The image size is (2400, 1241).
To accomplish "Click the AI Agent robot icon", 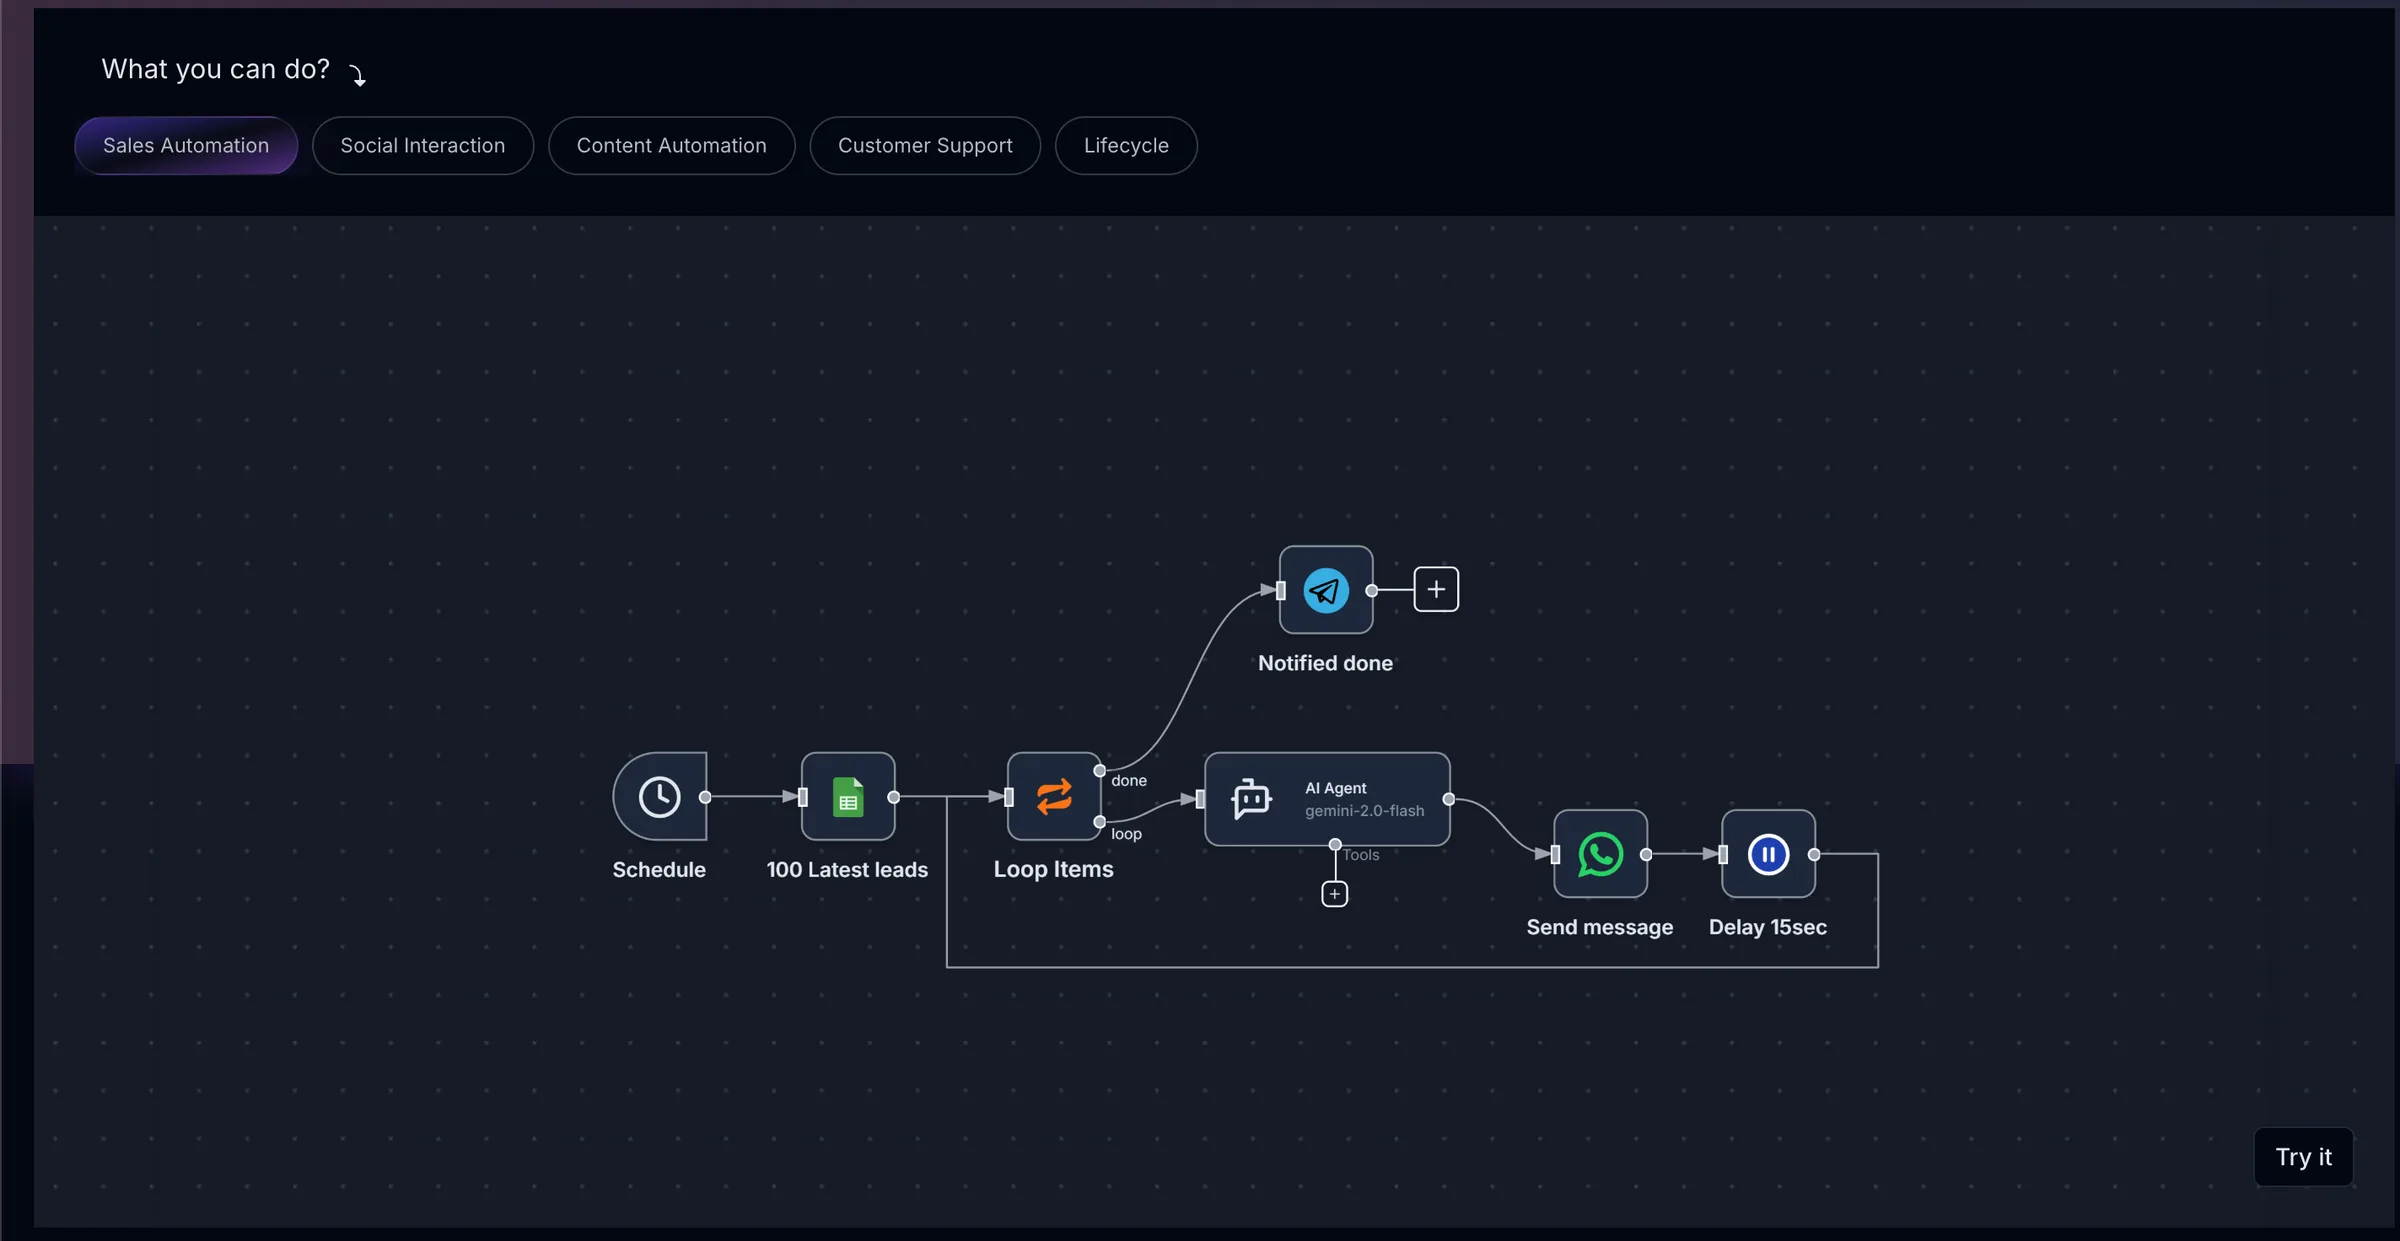I will click(1251, 799).
